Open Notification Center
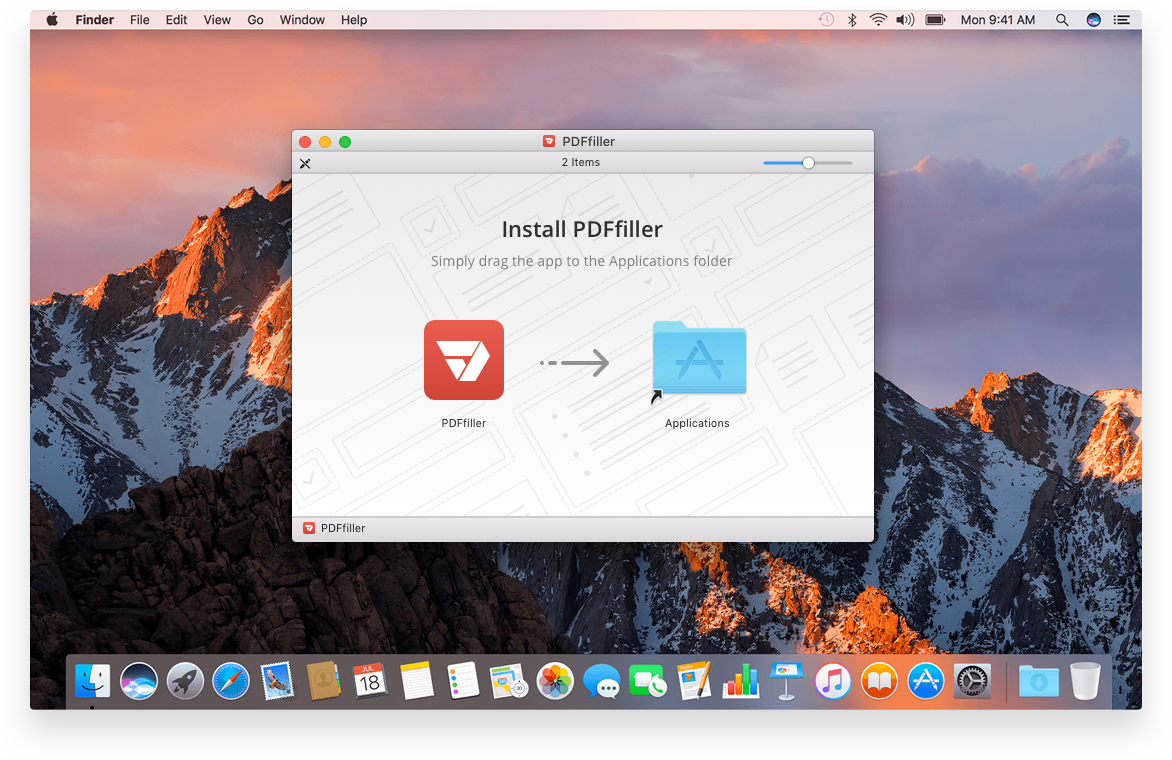Image resolution: width=1172 pixels, height=760 pixels. (1122, 20)
